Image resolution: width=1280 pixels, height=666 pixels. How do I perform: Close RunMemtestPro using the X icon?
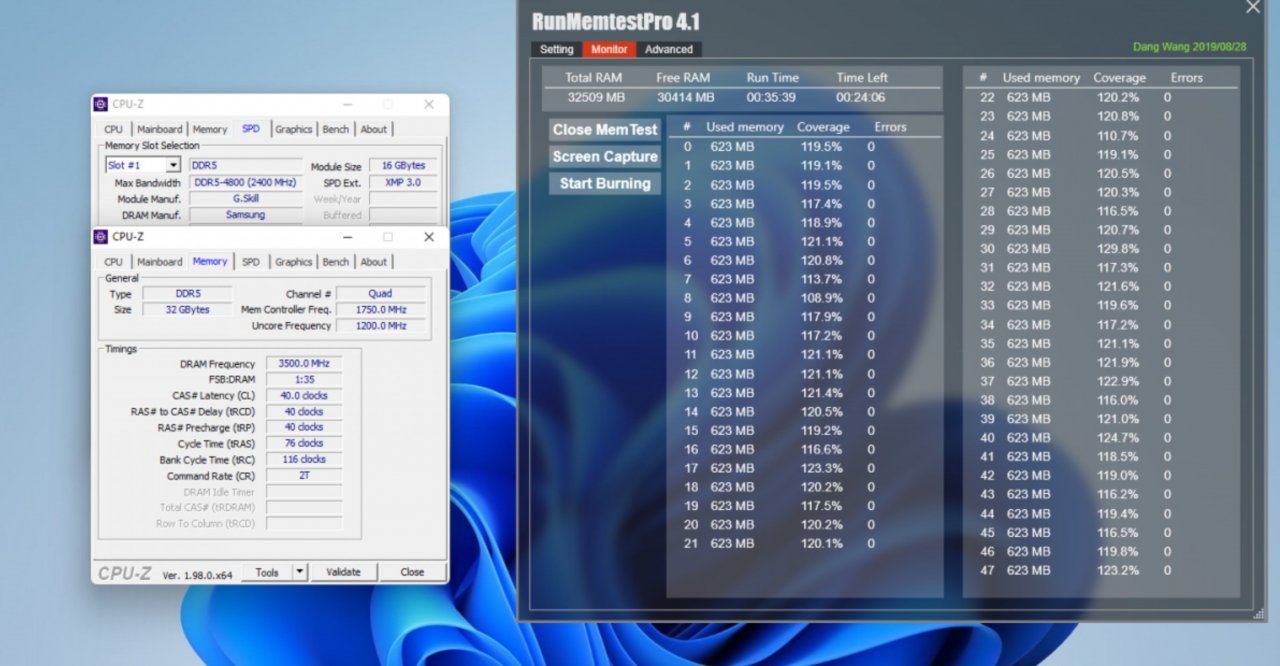1253,8
